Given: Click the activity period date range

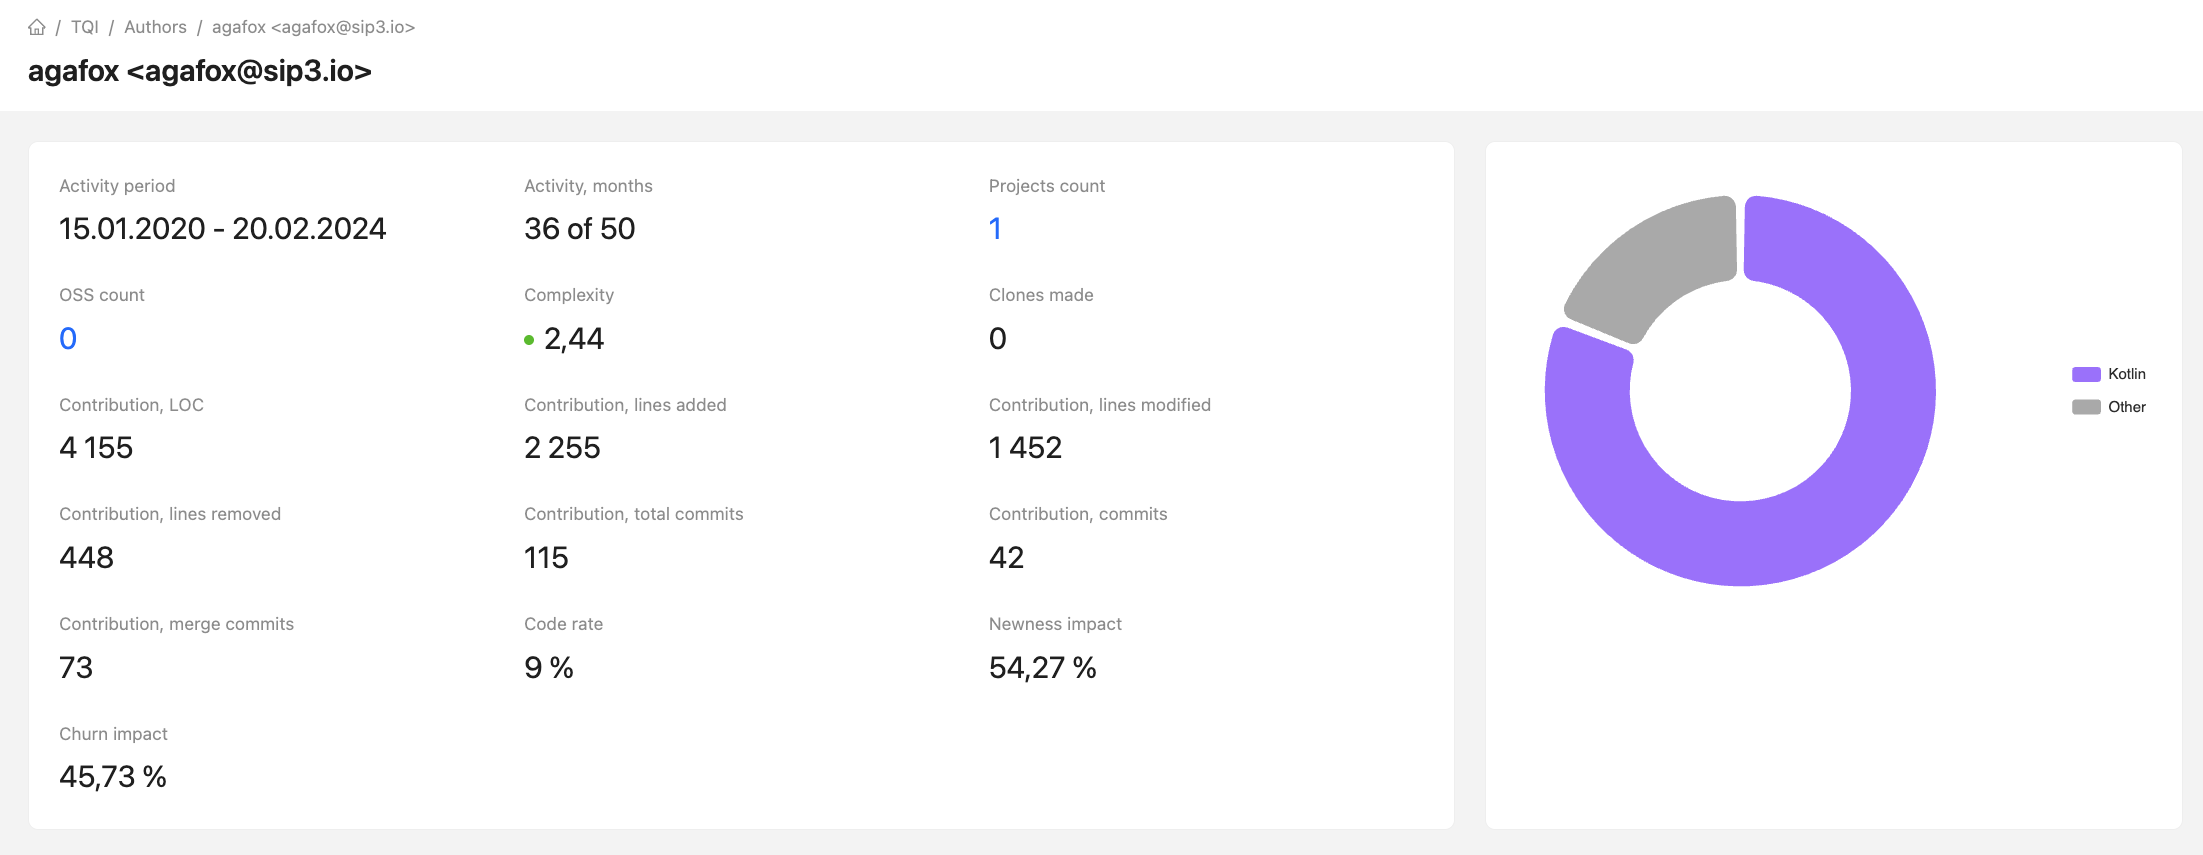Looking at the screenshot, I should [x=222, y=229].
